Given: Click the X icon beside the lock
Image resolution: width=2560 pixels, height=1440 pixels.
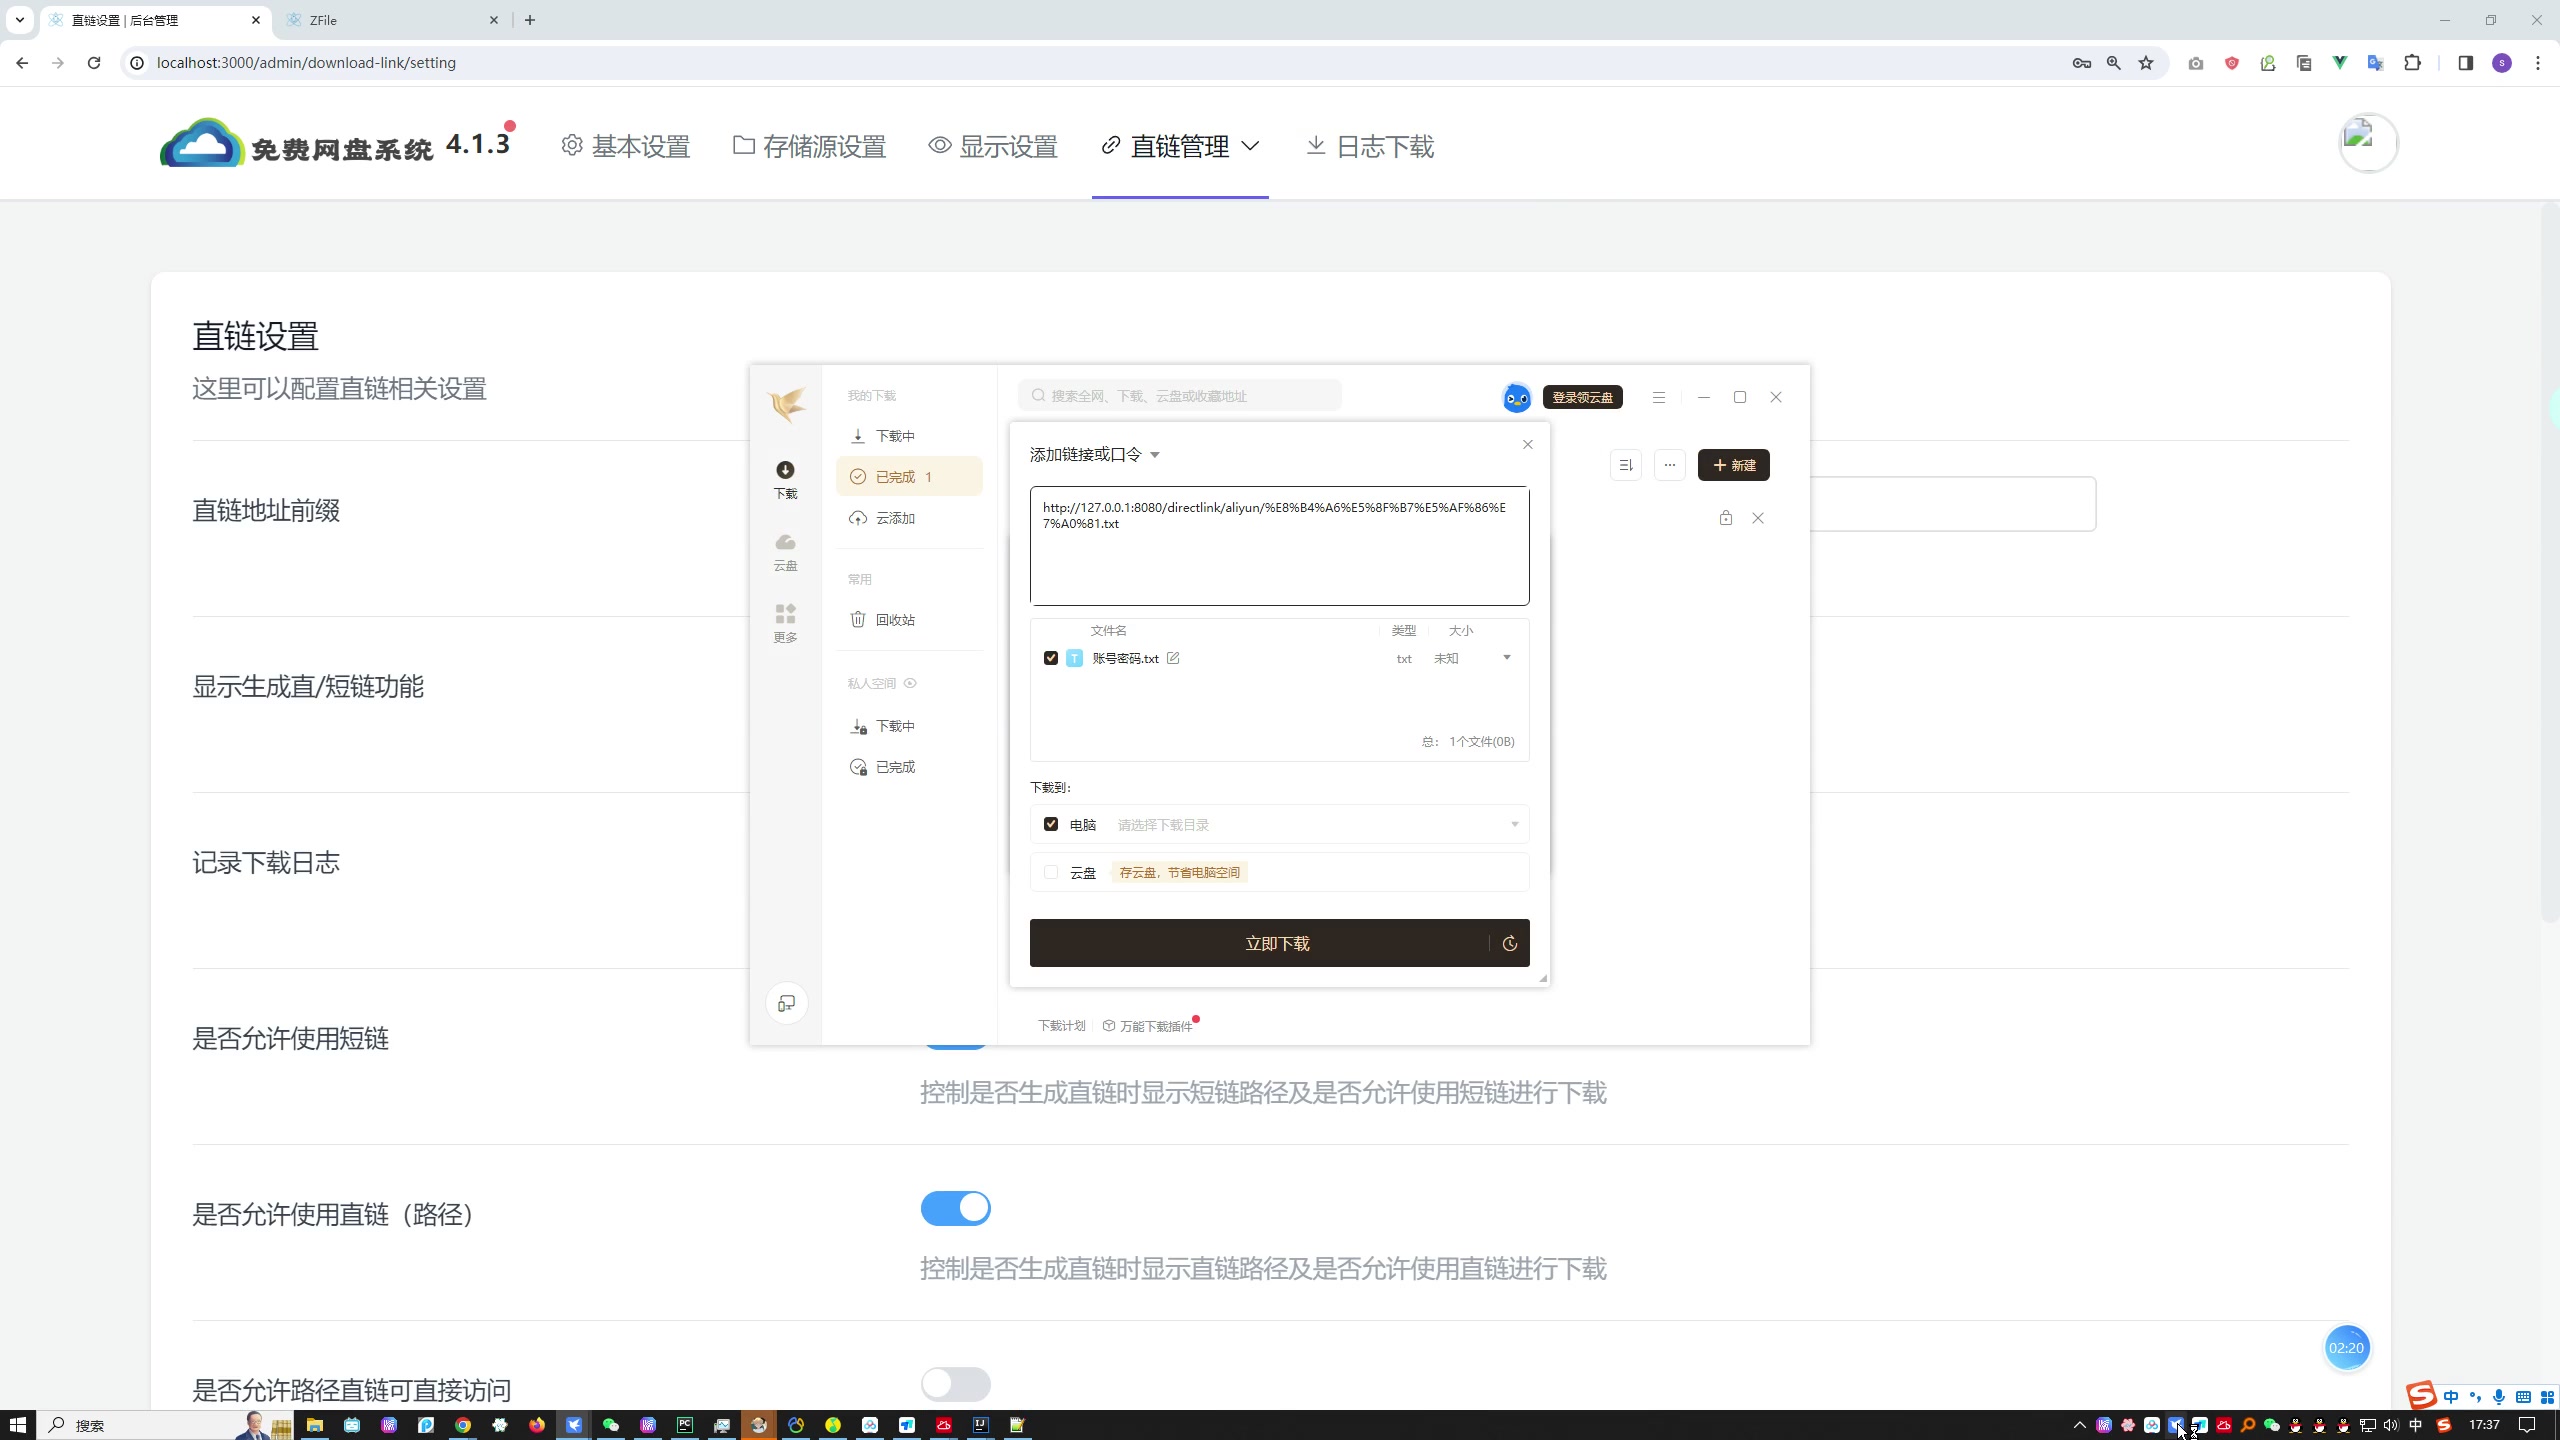Looking at the screenshot, I should coord(1758,518).
